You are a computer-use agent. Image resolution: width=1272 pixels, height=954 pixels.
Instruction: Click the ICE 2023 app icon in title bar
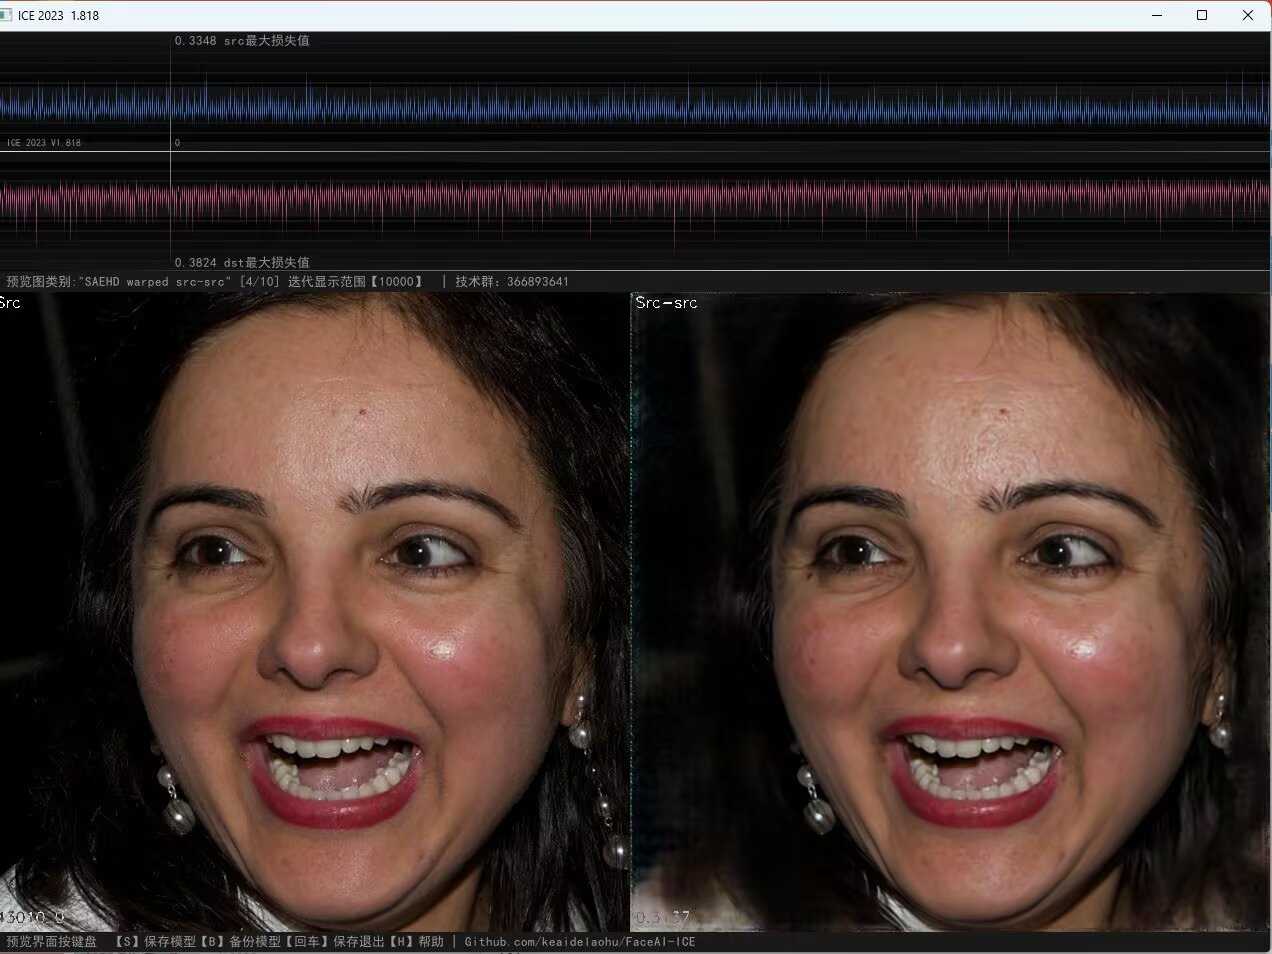pyautogui.click(x=7, y=15)
